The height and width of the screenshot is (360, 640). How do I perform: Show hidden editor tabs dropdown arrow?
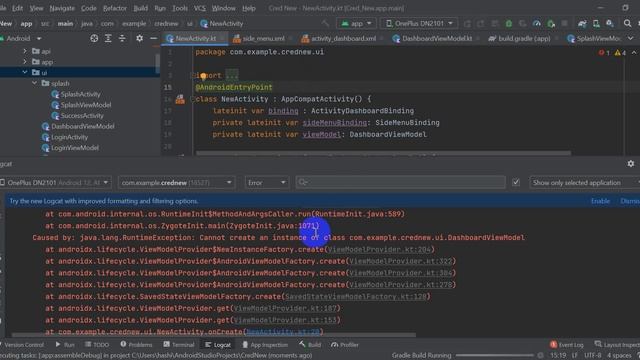pos(631,39)
